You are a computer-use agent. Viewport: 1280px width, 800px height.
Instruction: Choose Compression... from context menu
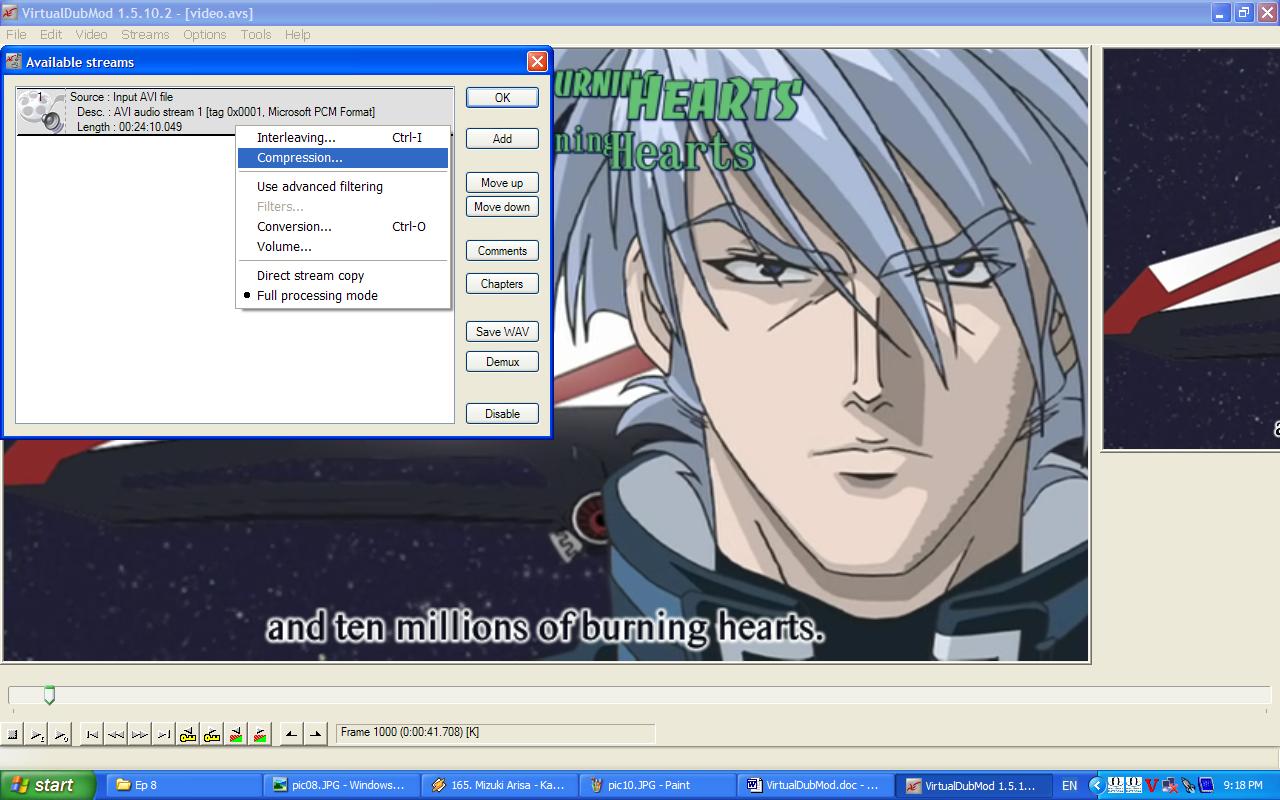[342, 158]
